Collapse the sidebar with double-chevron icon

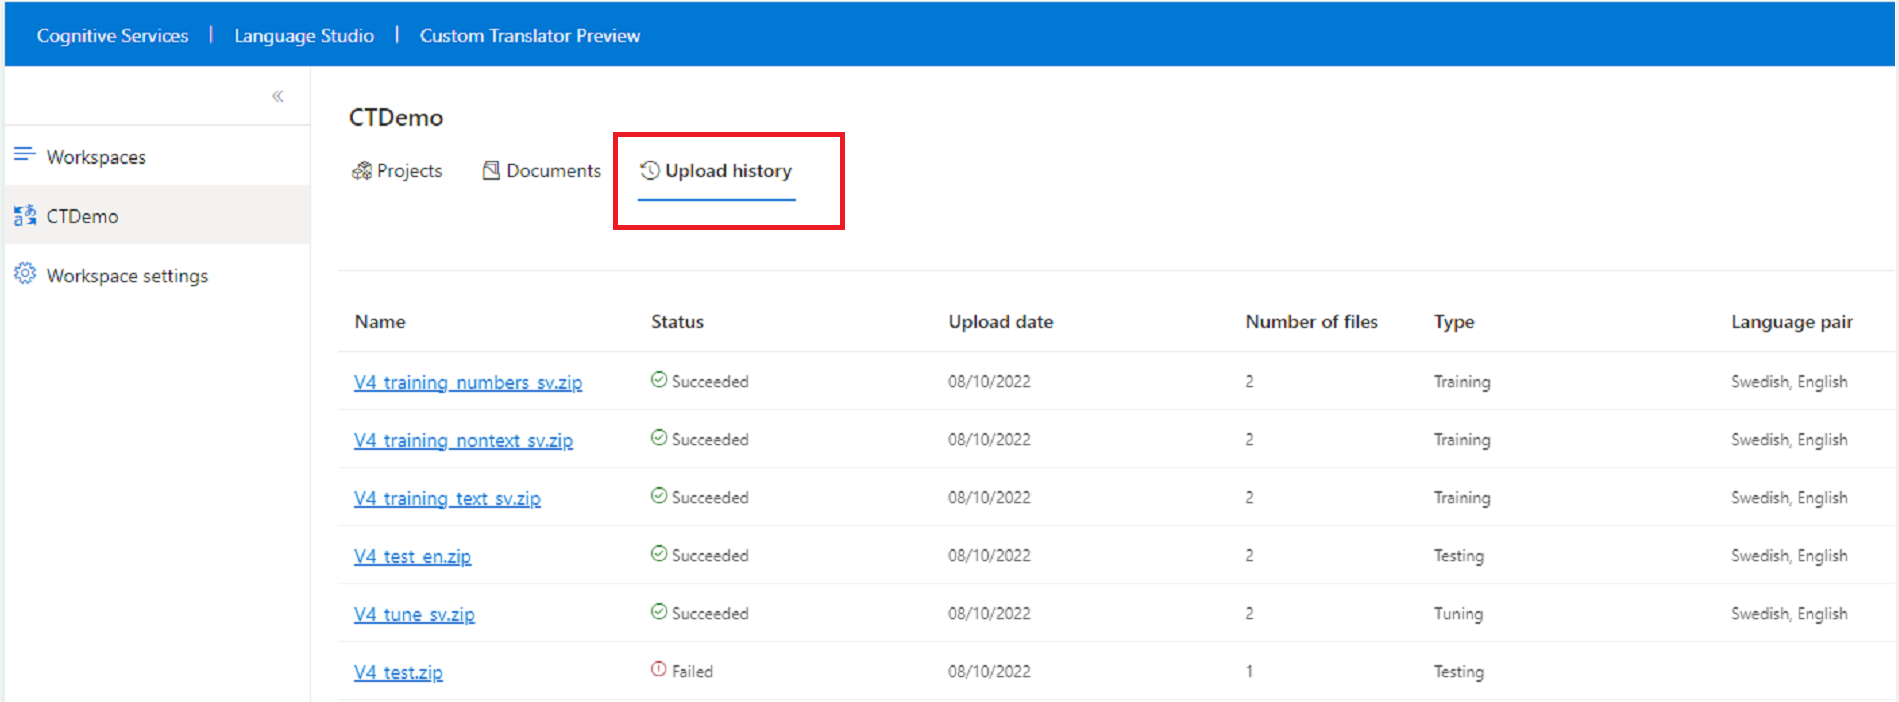[x=278, y=96]
